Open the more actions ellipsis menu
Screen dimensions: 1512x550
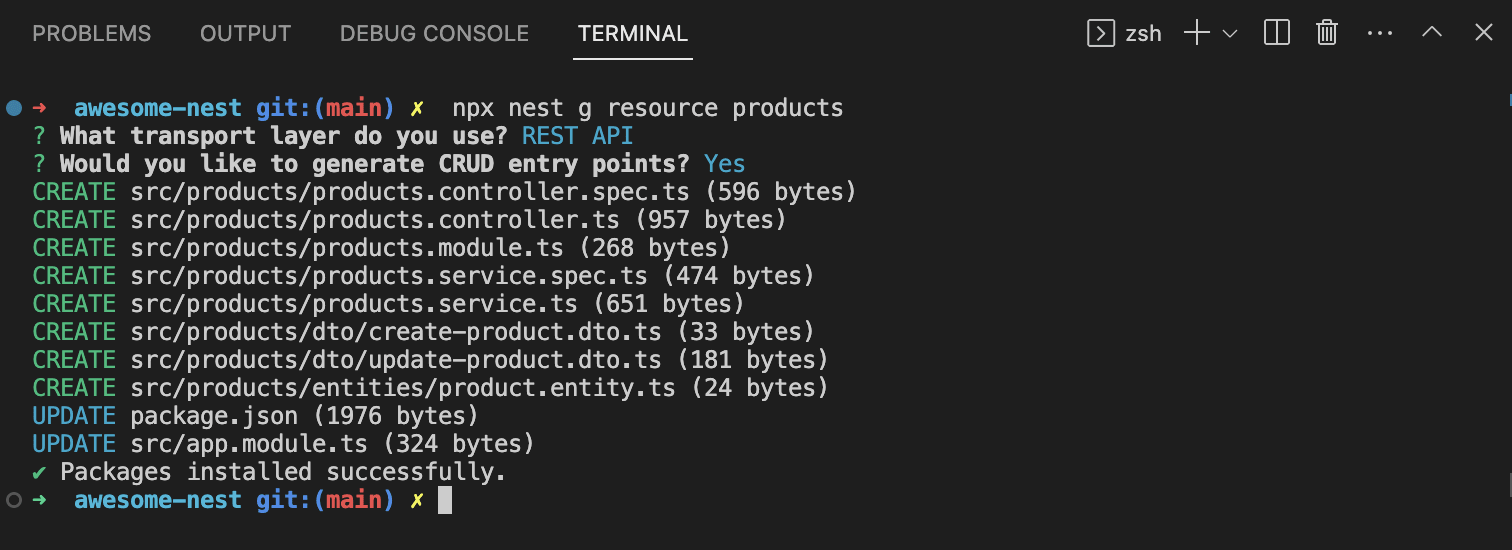tap(1380, 33)
